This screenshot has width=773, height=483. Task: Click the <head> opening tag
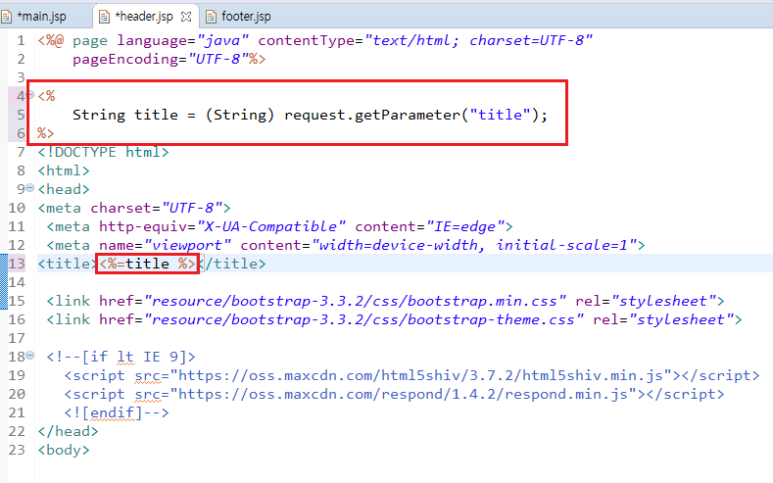click(64, 189)
